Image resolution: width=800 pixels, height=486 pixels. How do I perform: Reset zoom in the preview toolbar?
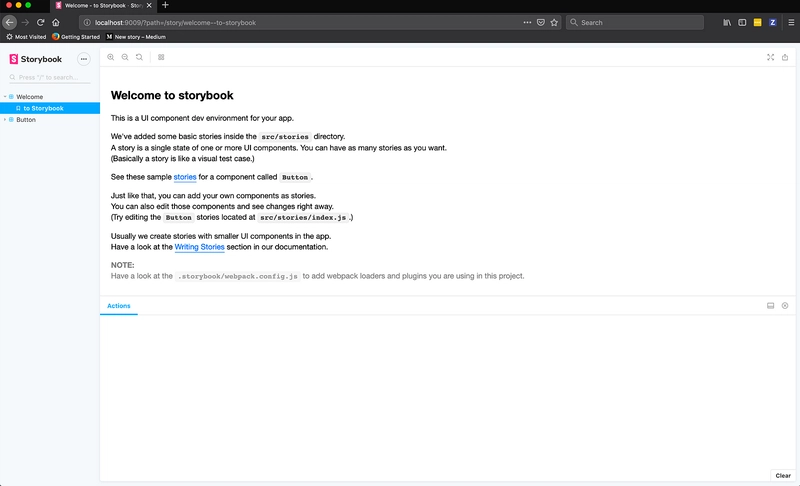(139, 57)
